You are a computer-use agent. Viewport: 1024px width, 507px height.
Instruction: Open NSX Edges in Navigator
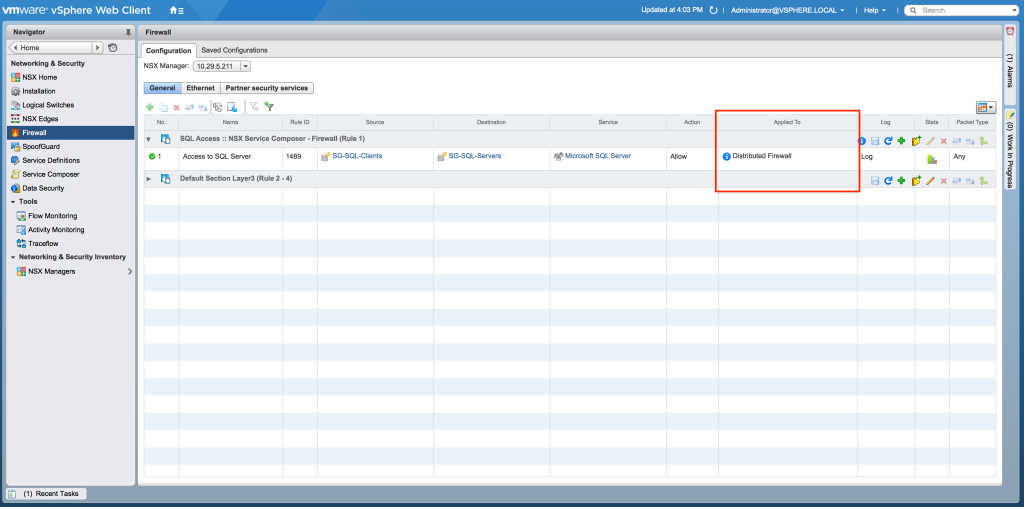[x=40, y=119]
